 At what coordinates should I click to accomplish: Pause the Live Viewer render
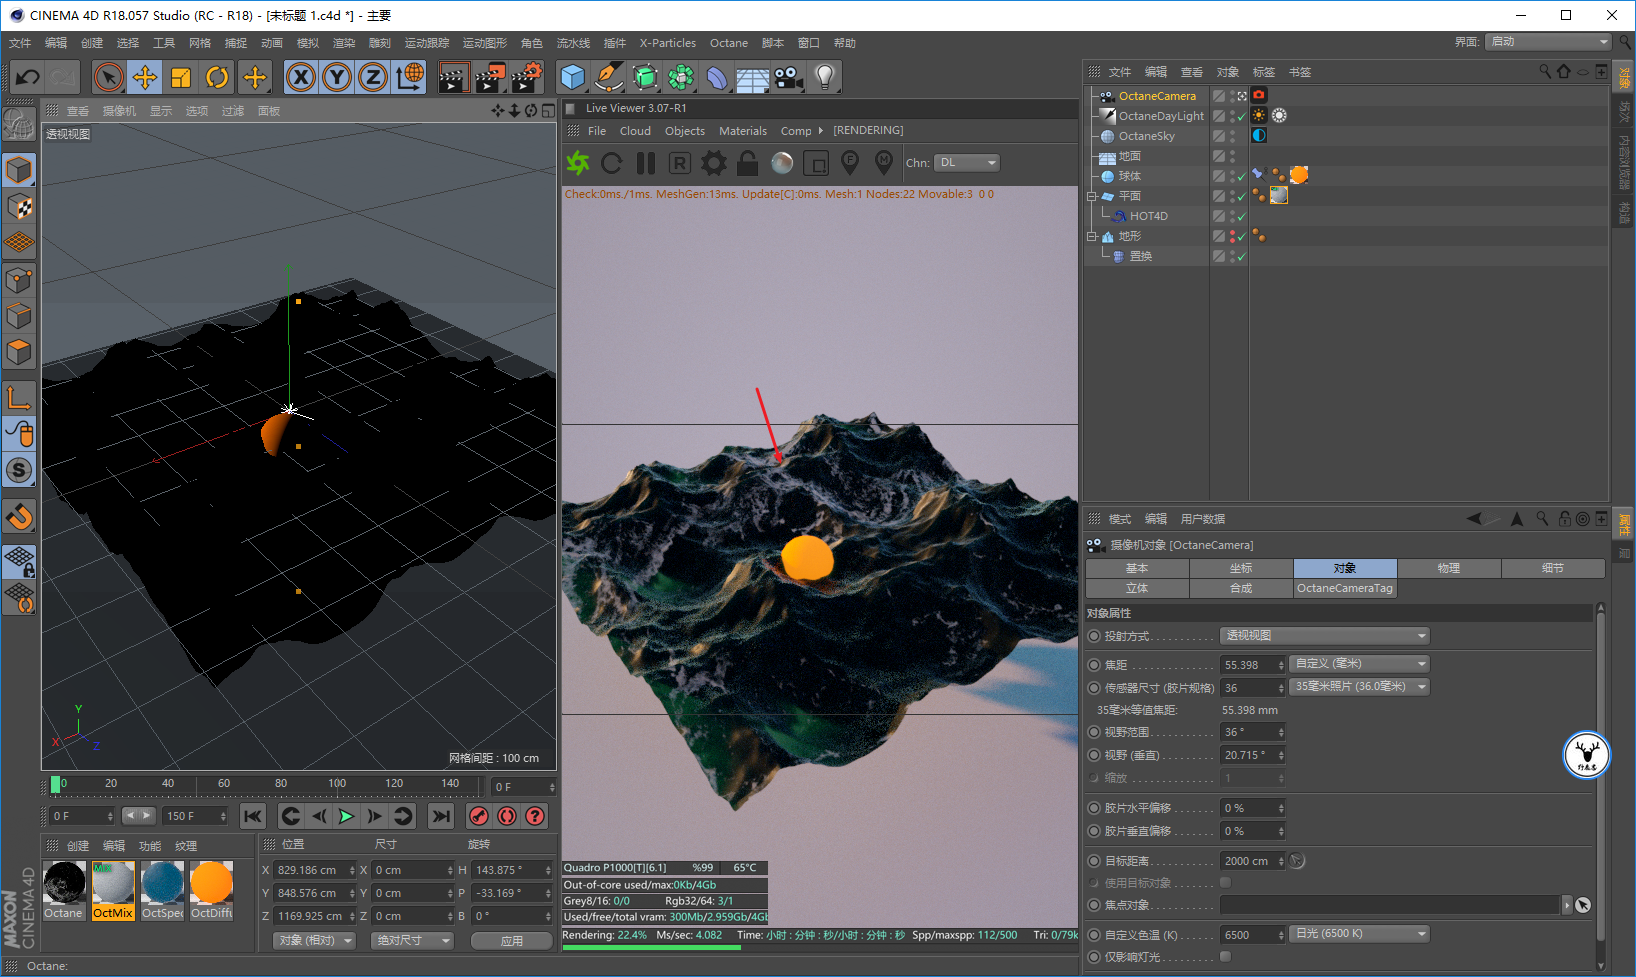tap(646, 163)
